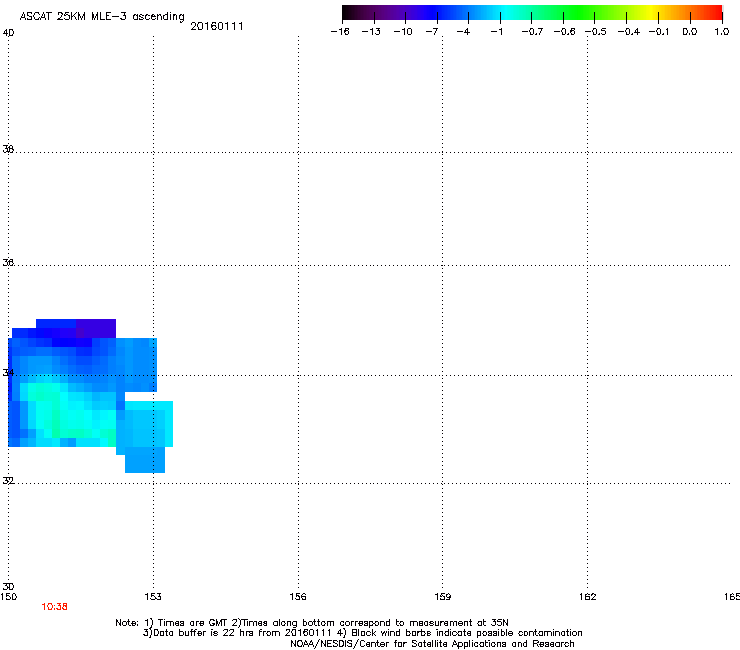Click the color bar label -0.5
740x650 pixels.
(x=596, y=32)
